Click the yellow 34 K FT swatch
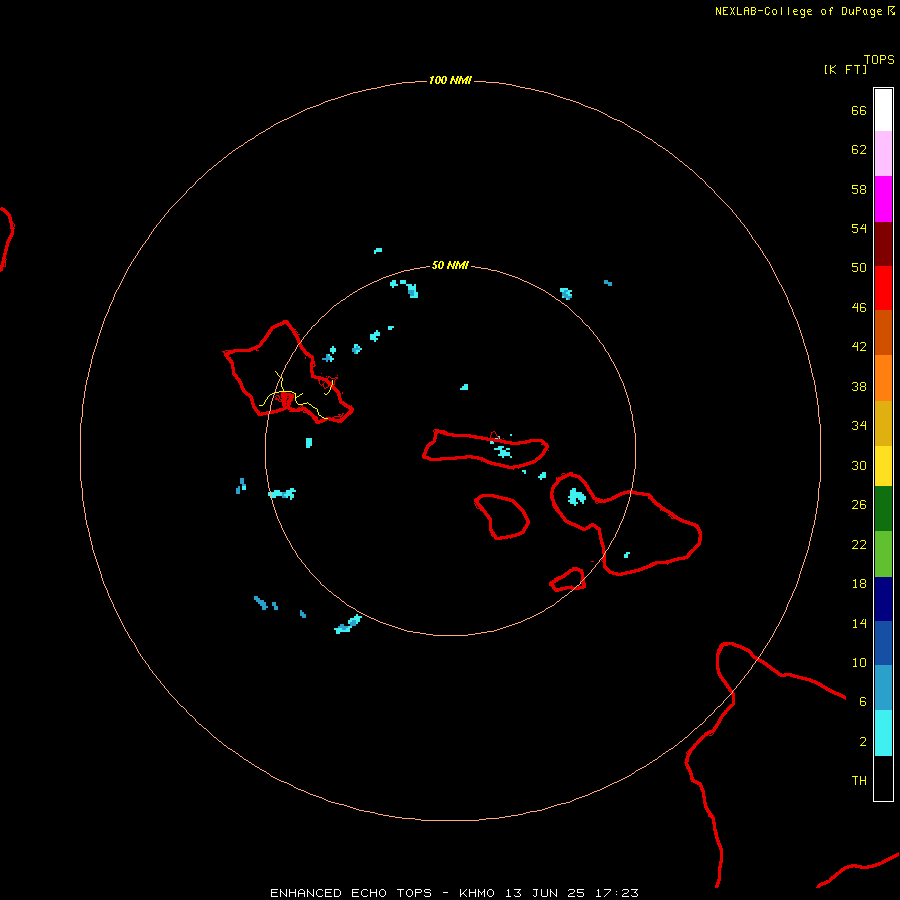 883,466
